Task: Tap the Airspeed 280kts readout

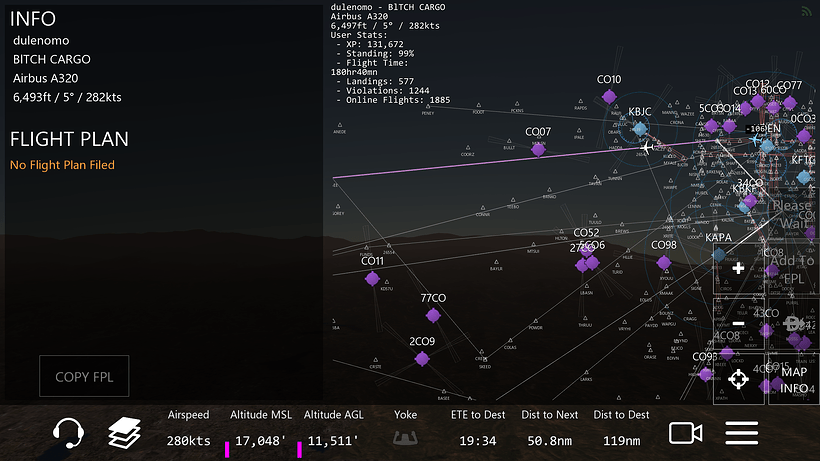Action: (188, 430)
